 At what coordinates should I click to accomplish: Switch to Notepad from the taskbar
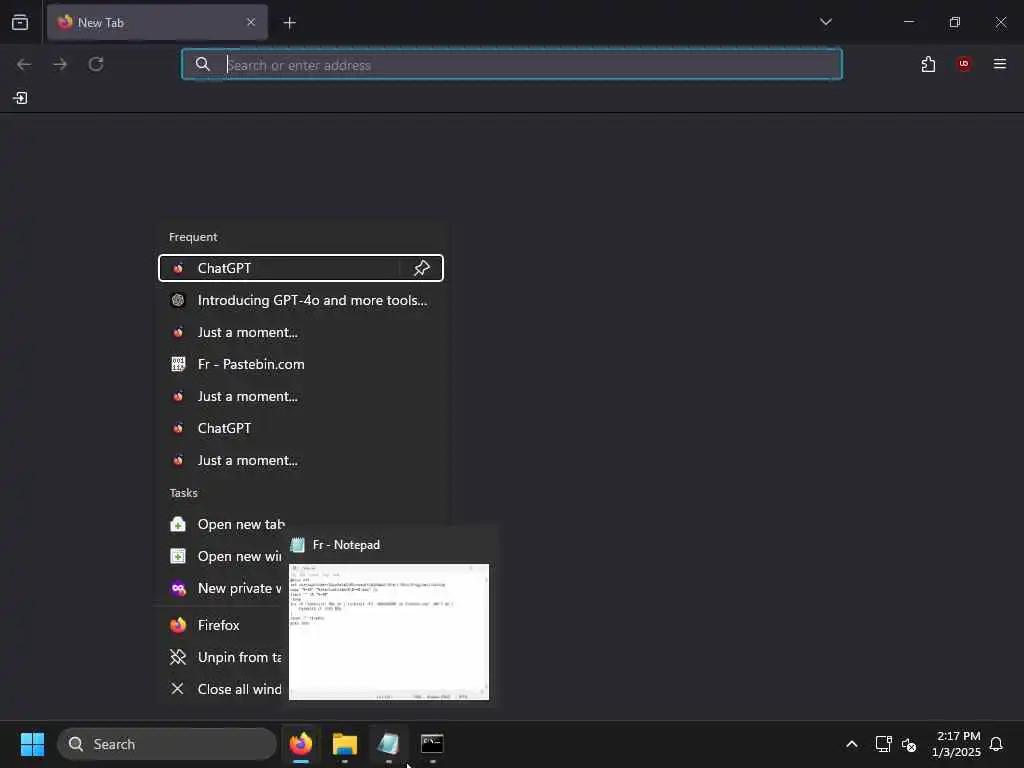coord(389,744)
